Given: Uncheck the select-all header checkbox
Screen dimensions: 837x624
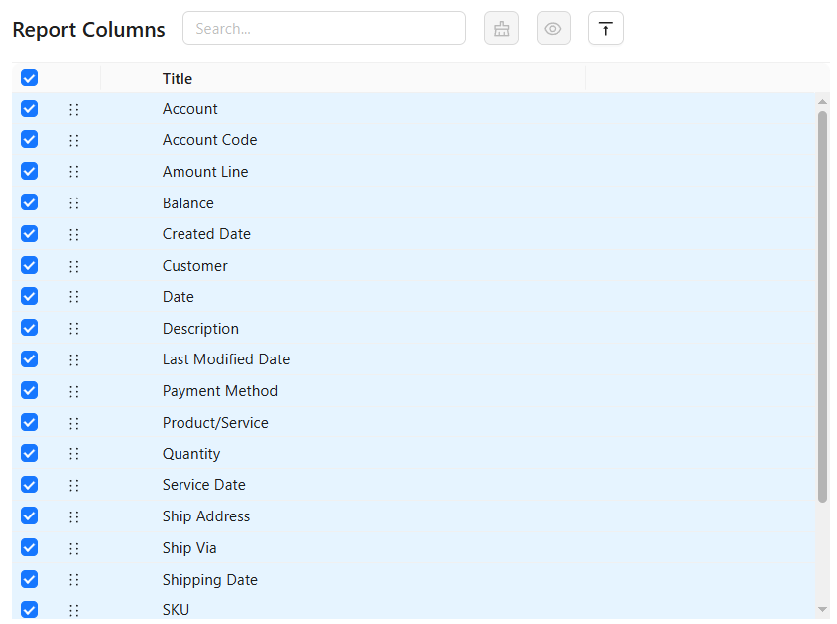Looking at the screenshot, I should tap(29, 78).
